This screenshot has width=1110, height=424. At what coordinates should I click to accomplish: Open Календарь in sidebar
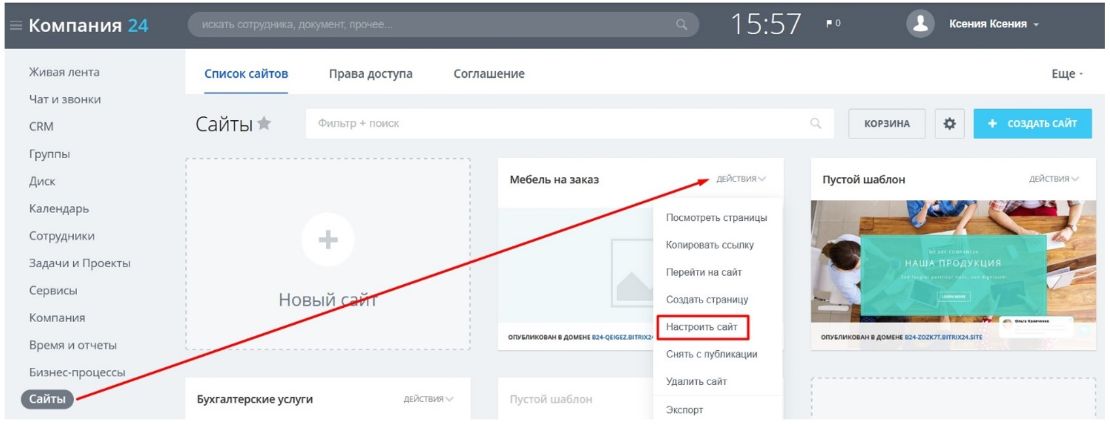(x=59, y=209)
